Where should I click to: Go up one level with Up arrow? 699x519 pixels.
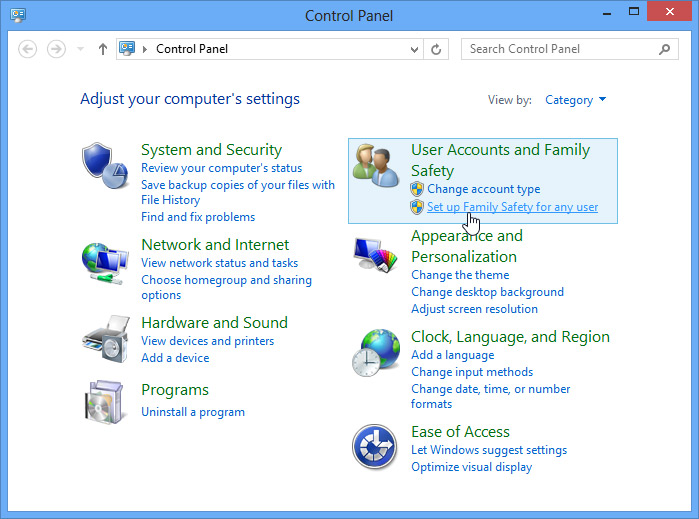[103, 49]
